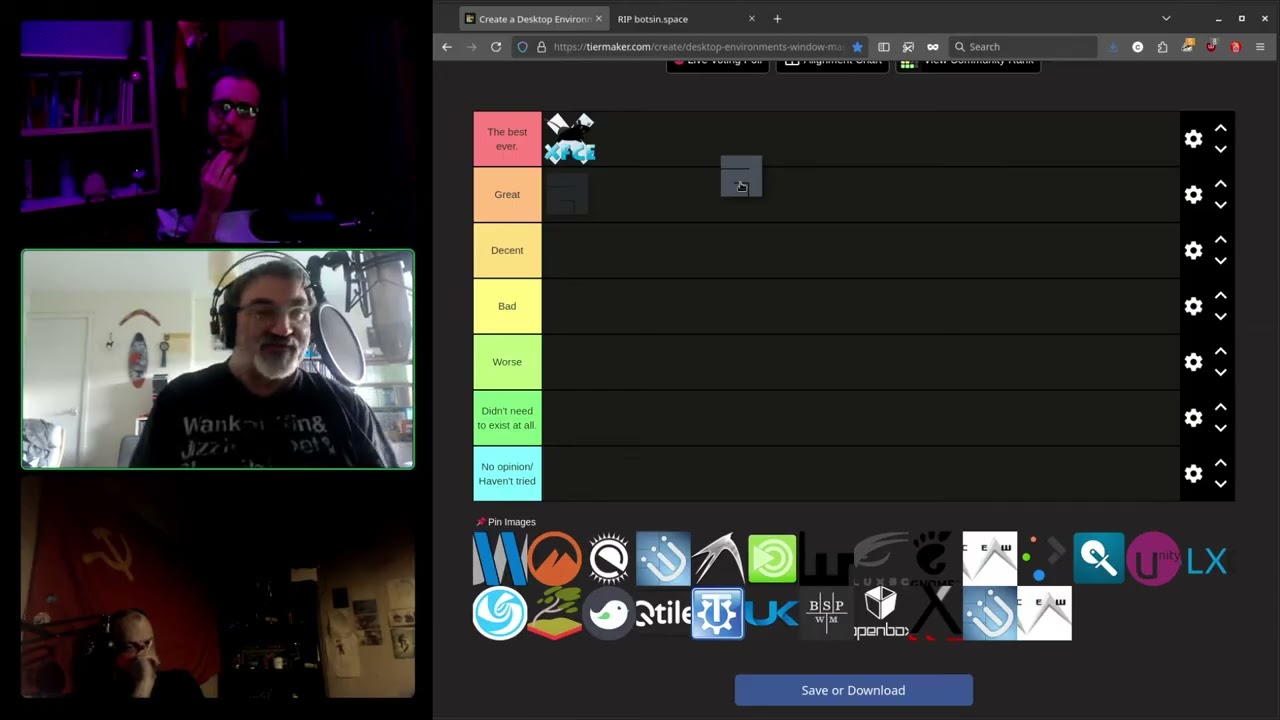Expand the browser tab list chevron
This screenshot has width=1280, height=720.
1166,18
